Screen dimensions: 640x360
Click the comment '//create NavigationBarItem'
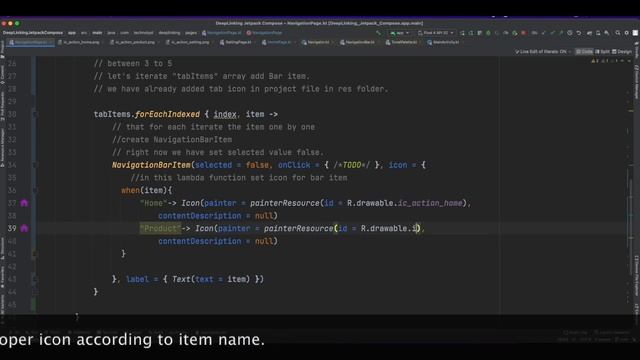pos(172,140)
